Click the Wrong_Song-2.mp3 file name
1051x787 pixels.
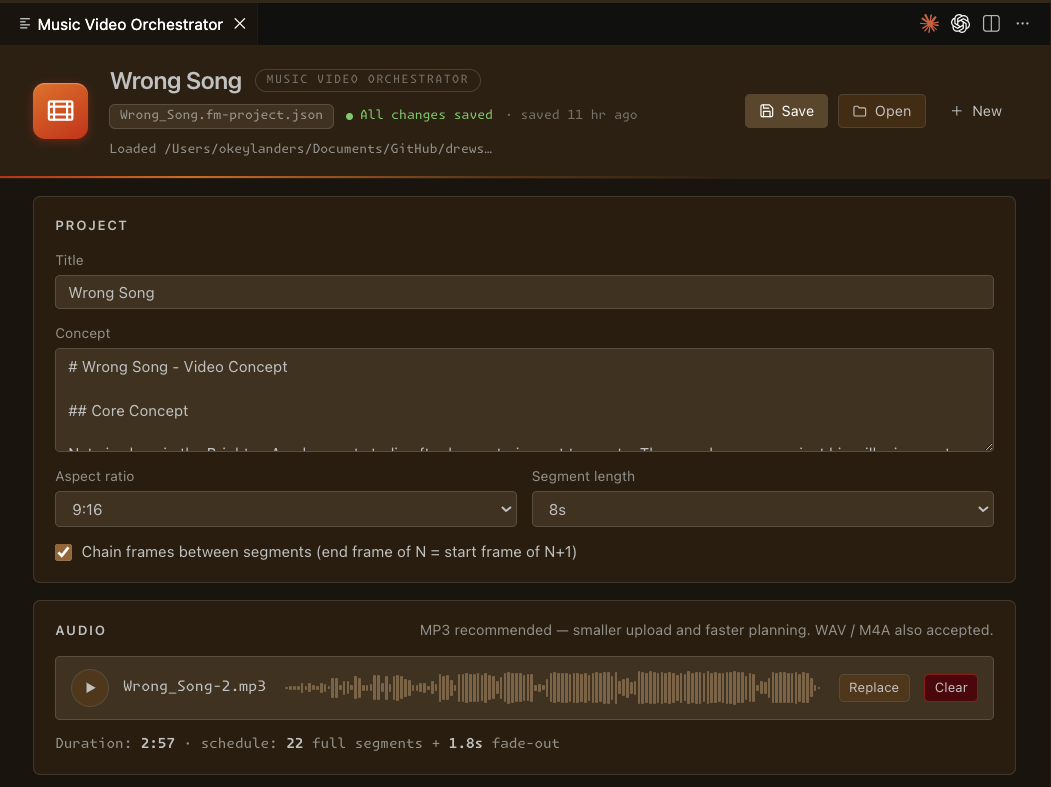[194, 686]
